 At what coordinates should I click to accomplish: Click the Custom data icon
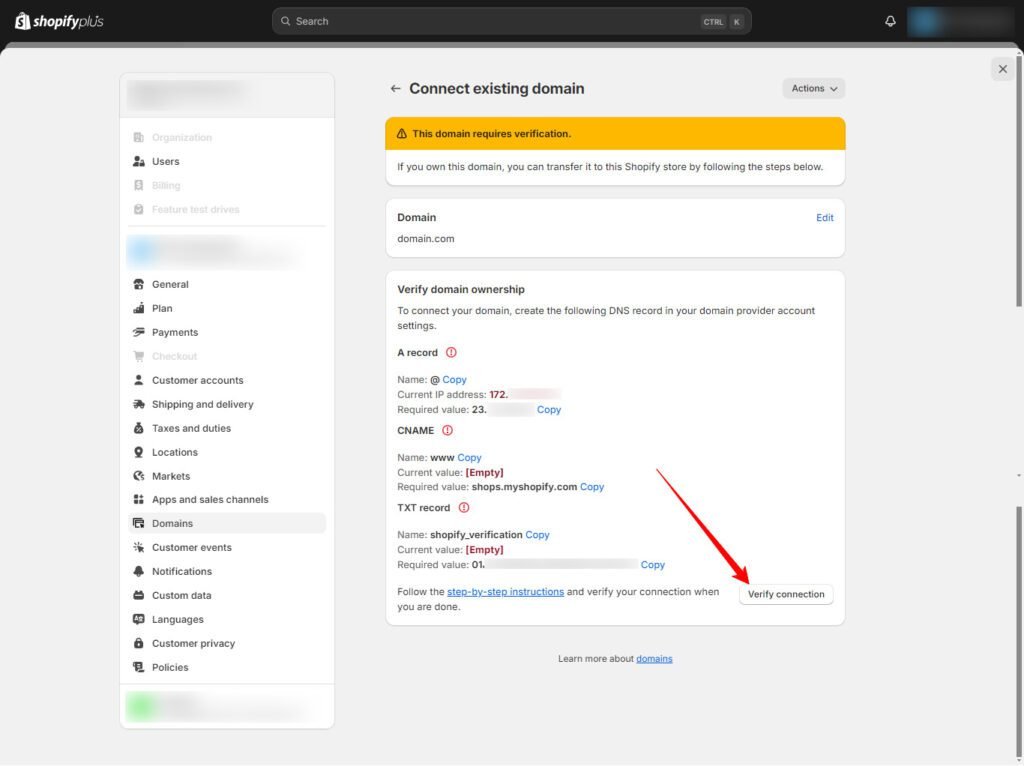[138, 595]
